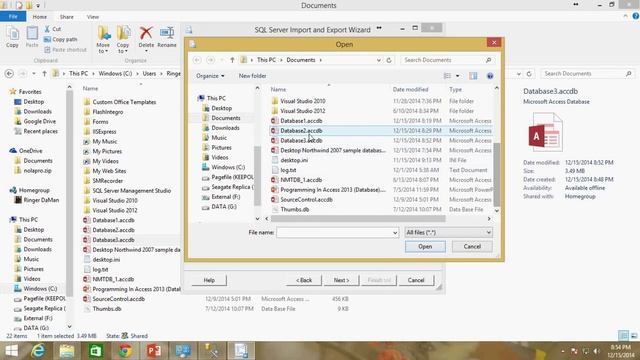Viewport: 640px width, 360px height.
Task: Select Database3.accdb in Open dialog
Action: 301,140
